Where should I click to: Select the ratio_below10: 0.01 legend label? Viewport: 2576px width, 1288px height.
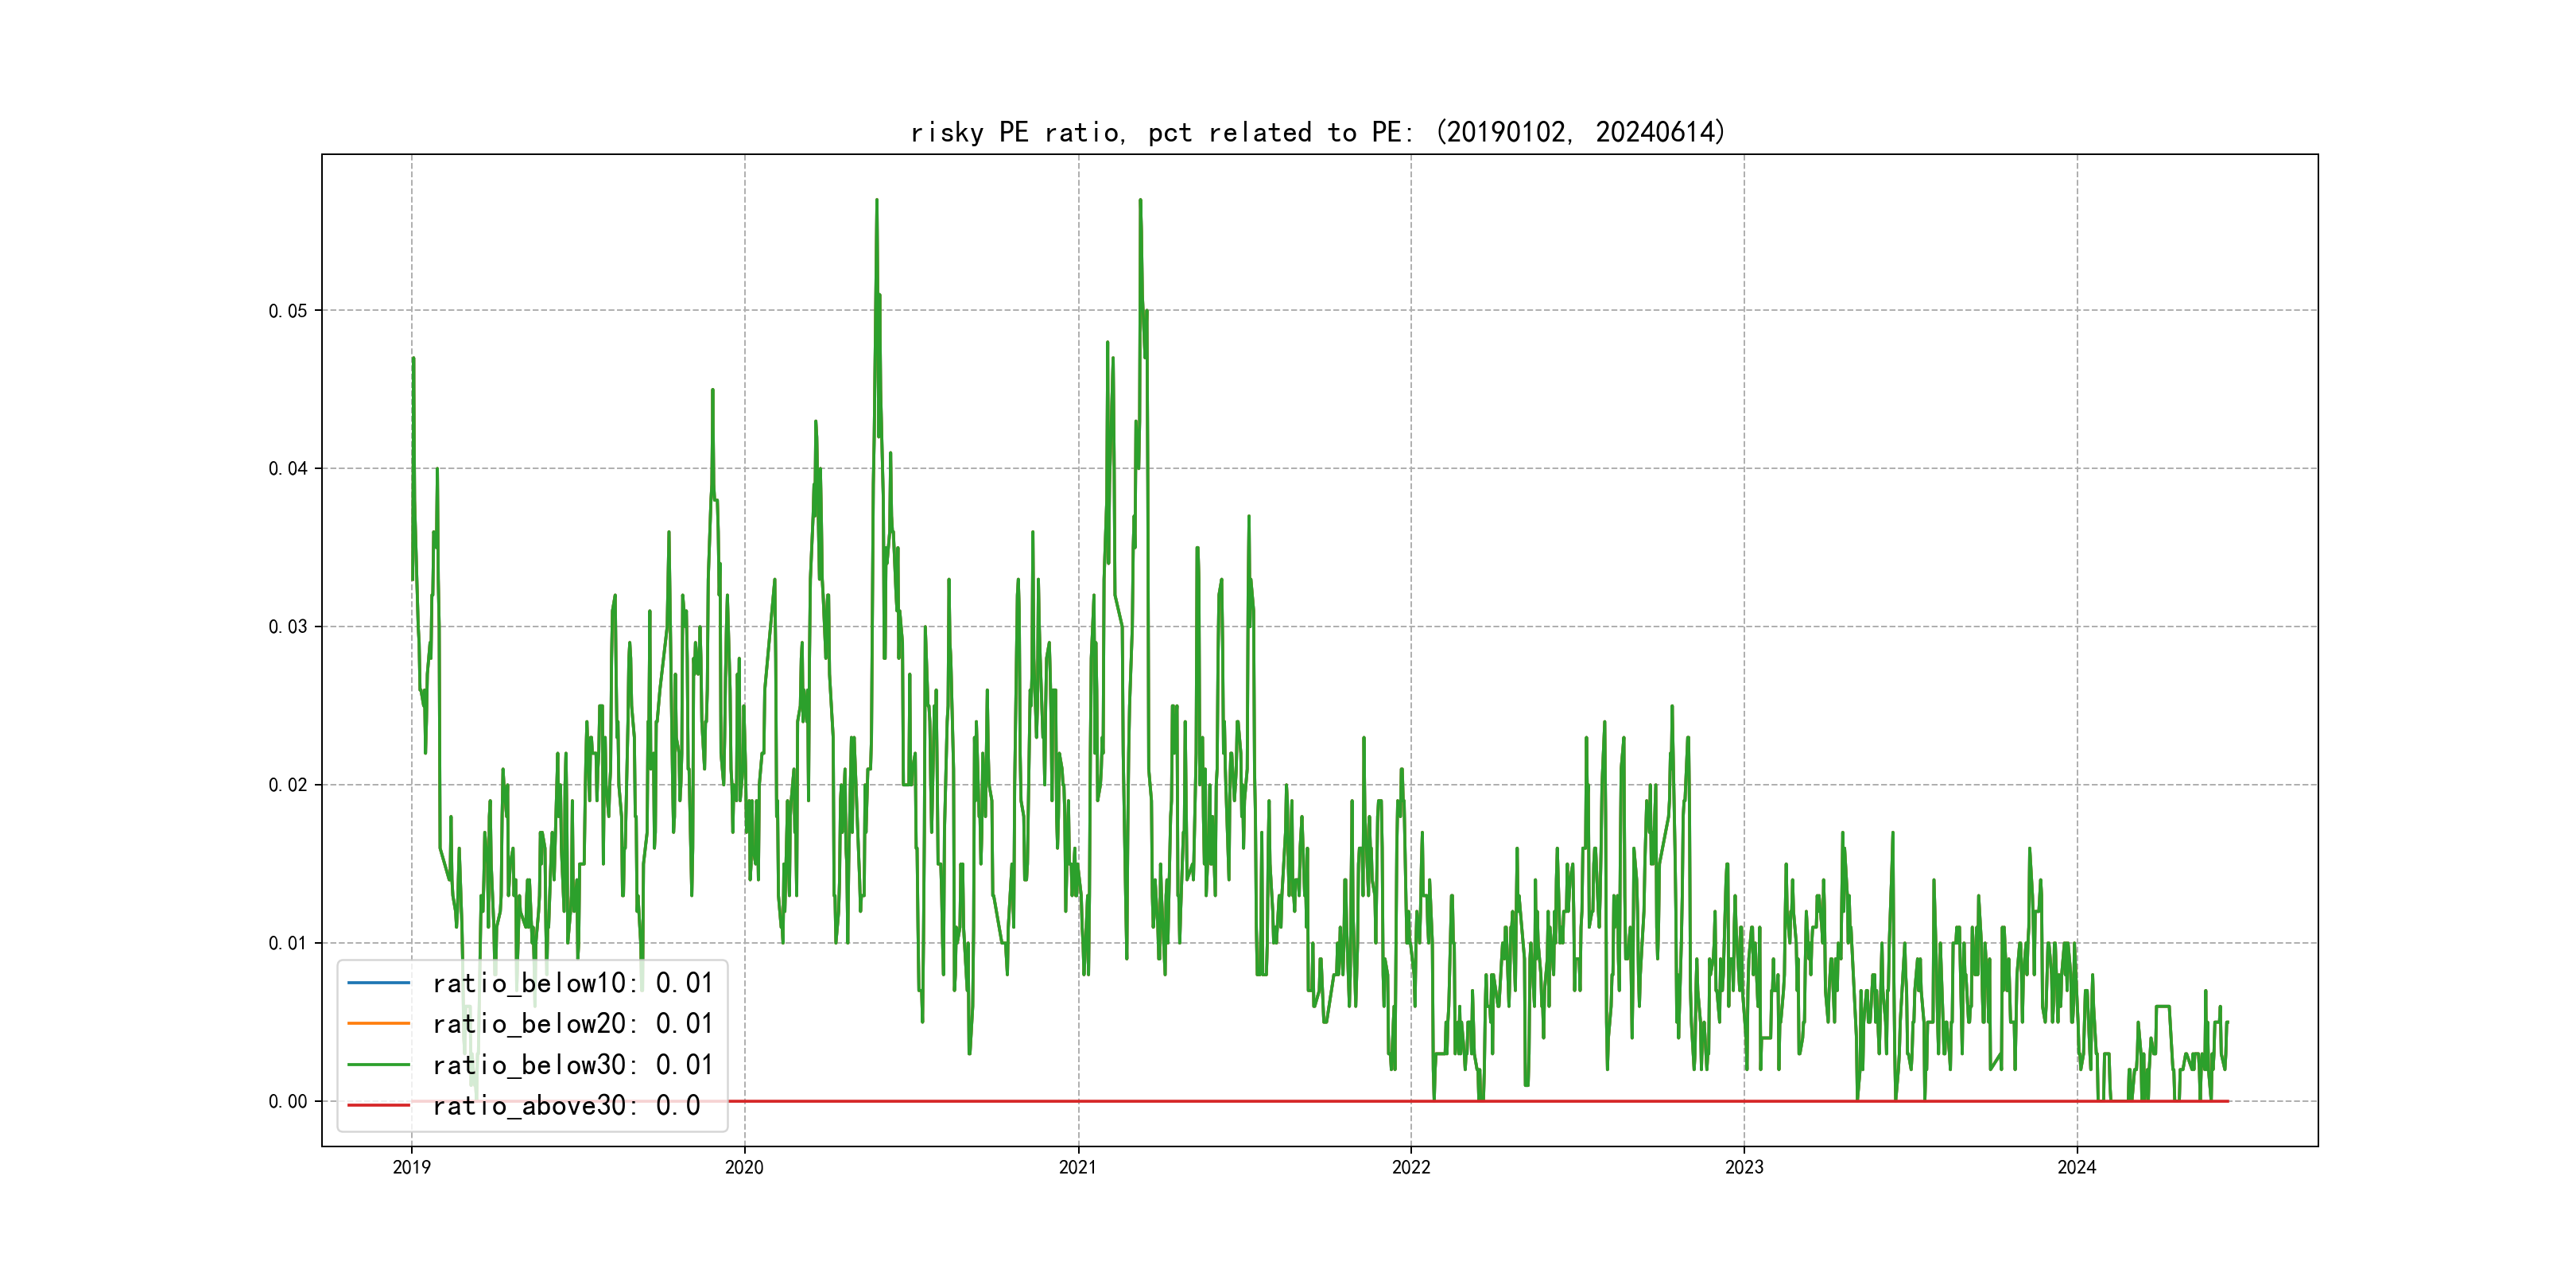coord(572,983)
